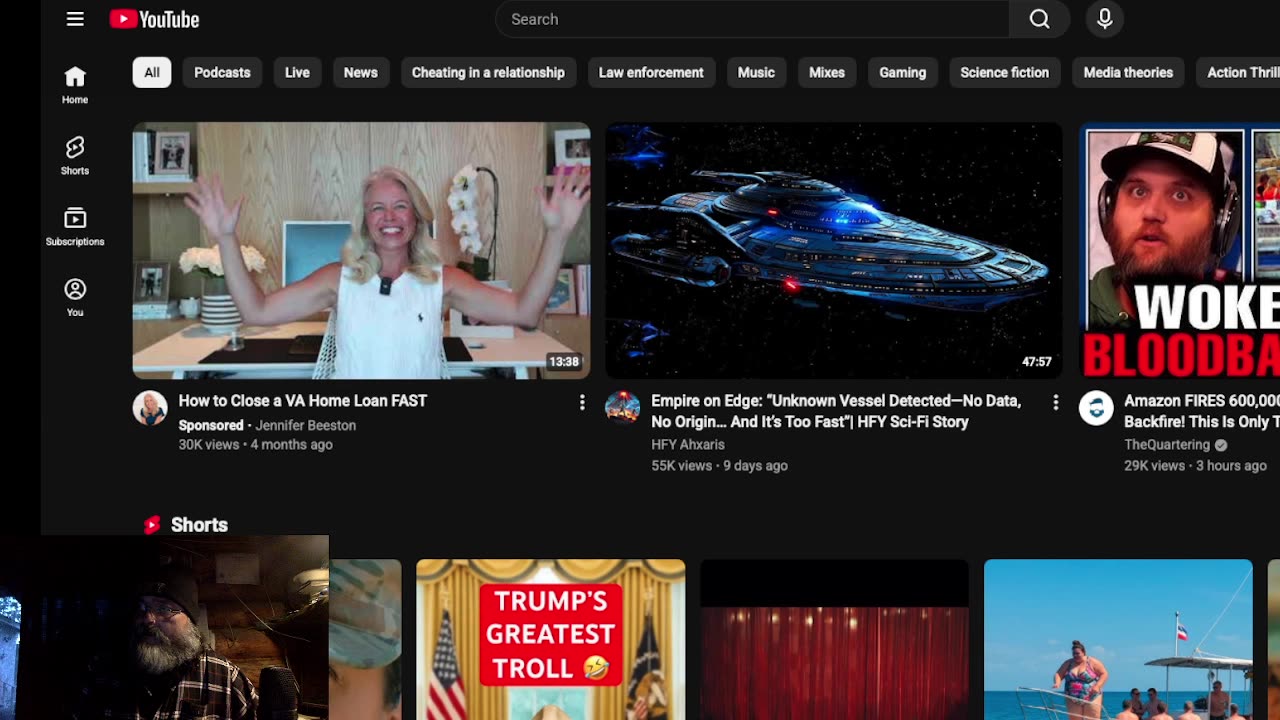Select Law enforcement chip
Screen dimensions: 1280x720
click(651, 72)
